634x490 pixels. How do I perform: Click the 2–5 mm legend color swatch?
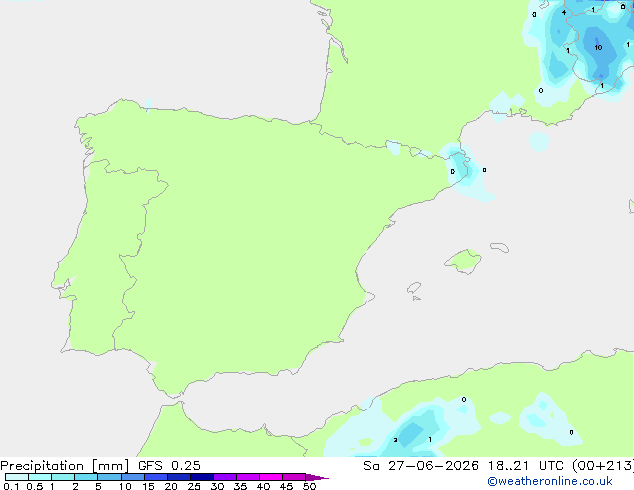tap(86, 477)
